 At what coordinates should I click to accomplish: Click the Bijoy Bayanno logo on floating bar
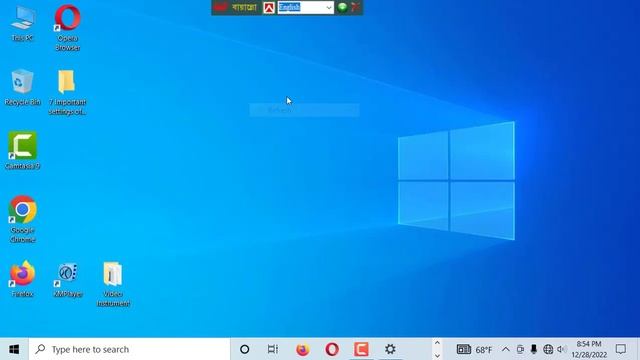(x=236, y=7)
